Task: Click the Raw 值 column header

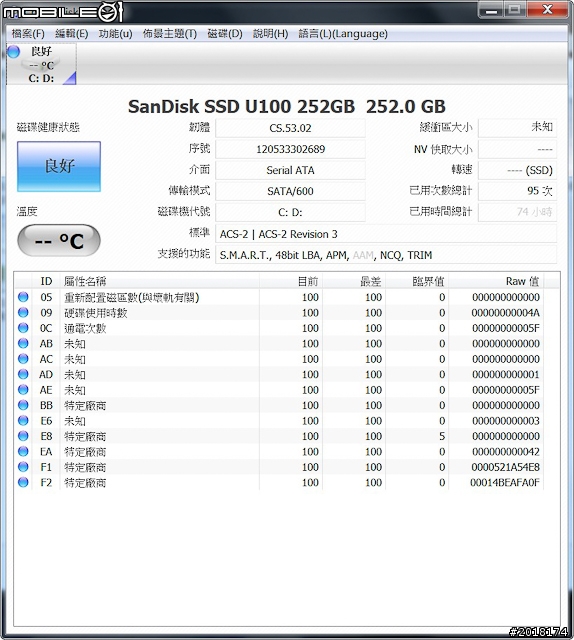Action: (496, 281)
